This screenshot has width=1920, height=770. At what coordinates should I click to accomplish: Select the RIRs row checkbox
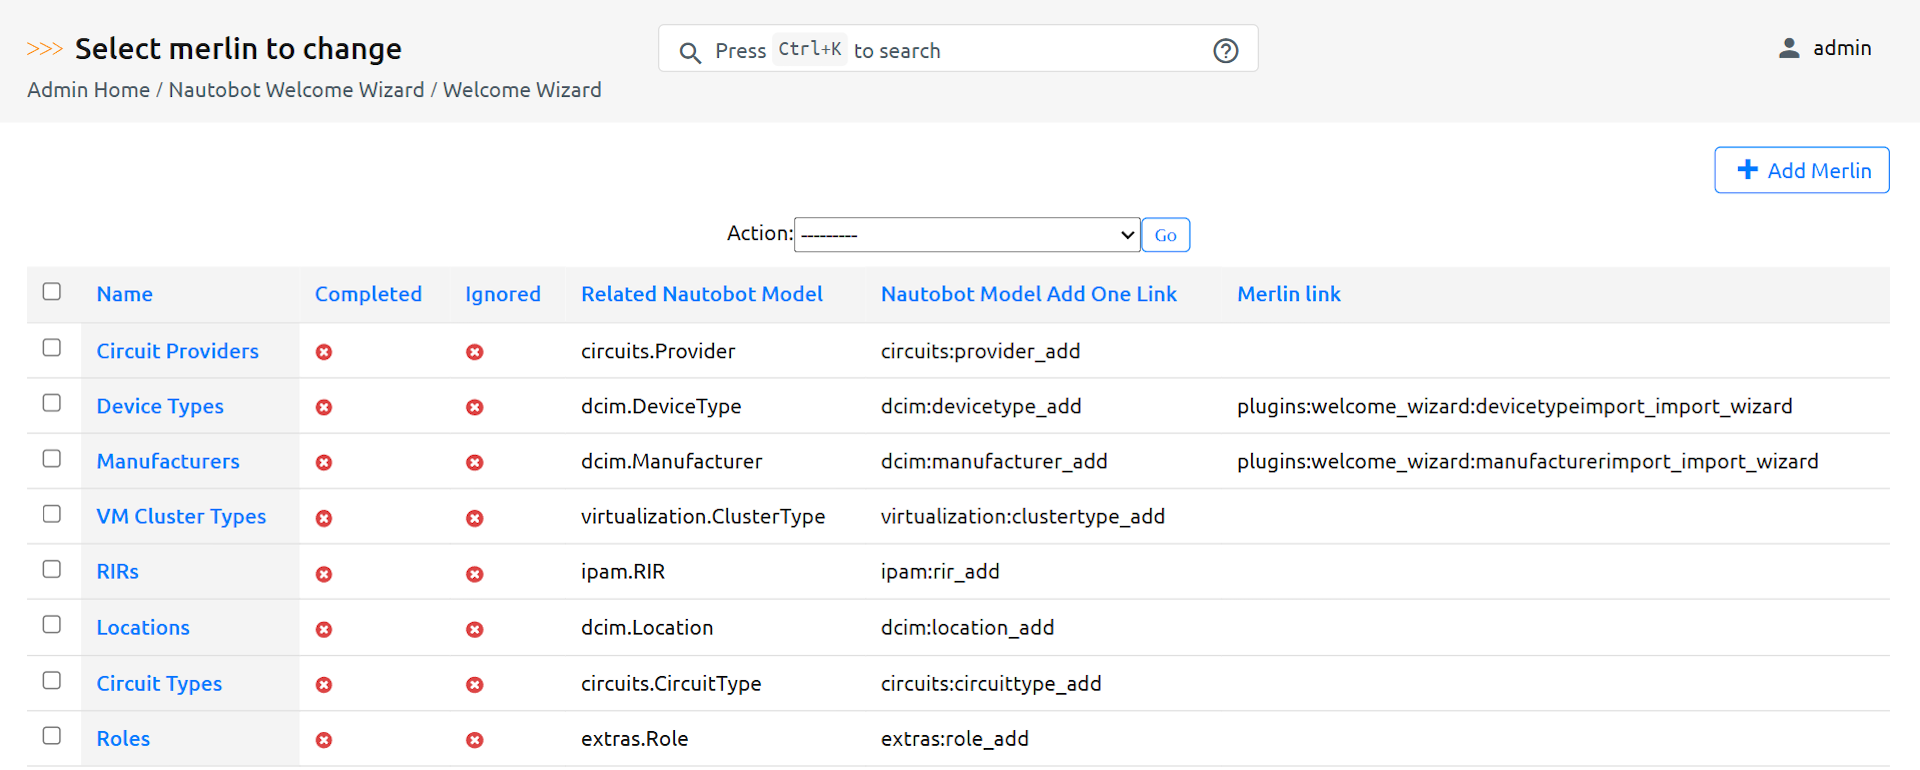pyautogui.click(x=52, y=569)
